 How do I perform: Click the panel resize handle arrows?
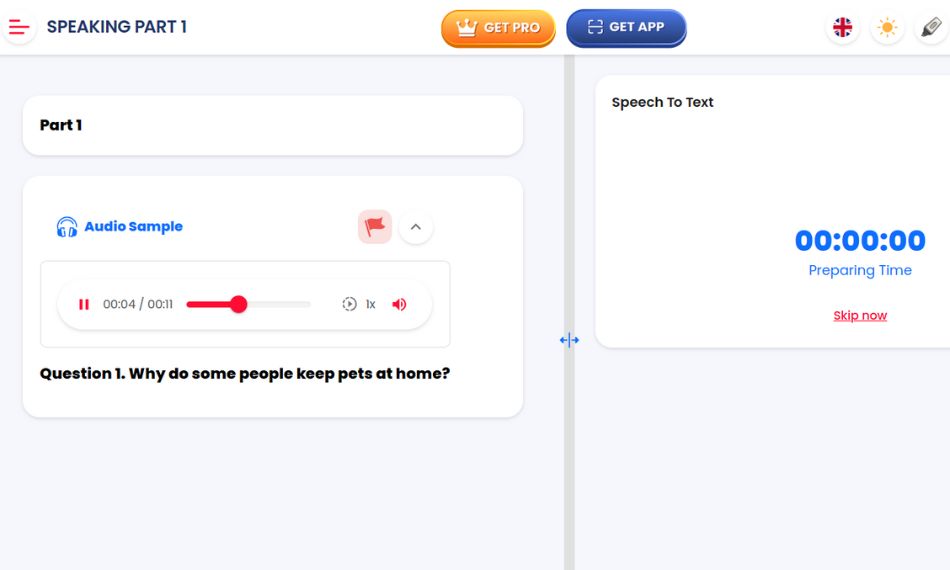click(x=569, y=340)
